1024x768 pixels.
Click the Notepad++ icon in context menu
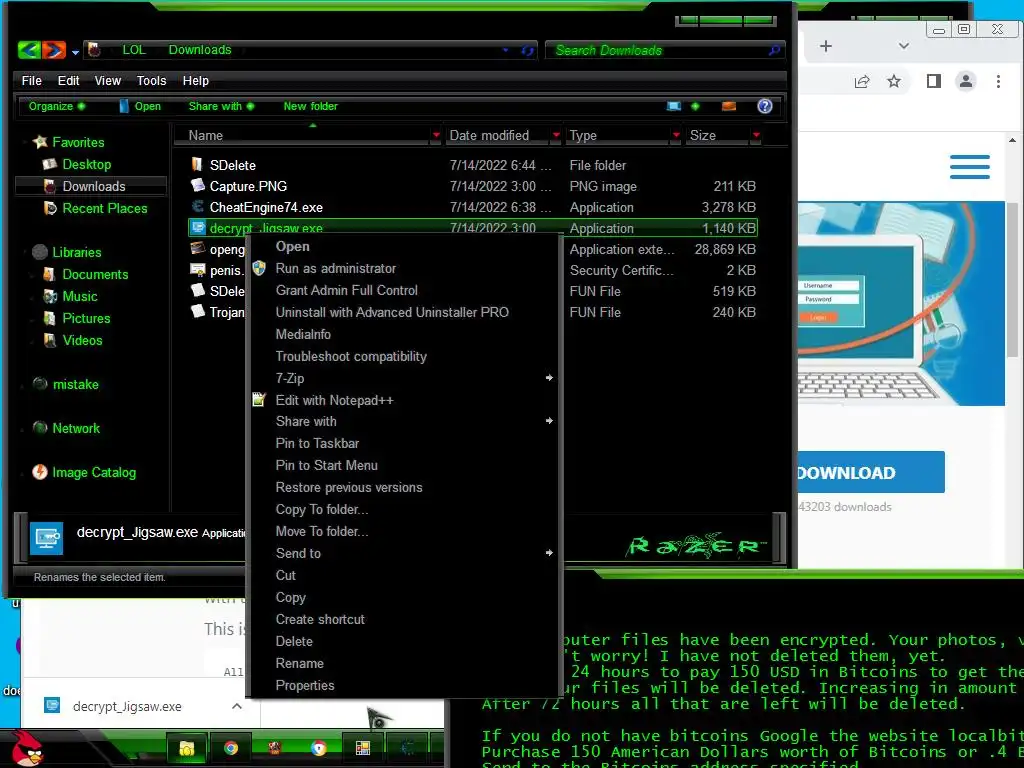(259, 400)
